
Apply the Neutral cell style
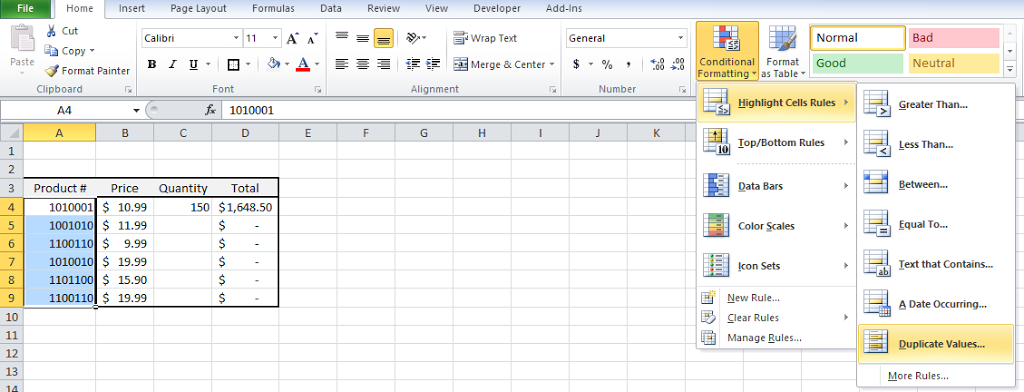tap(953, 63)
